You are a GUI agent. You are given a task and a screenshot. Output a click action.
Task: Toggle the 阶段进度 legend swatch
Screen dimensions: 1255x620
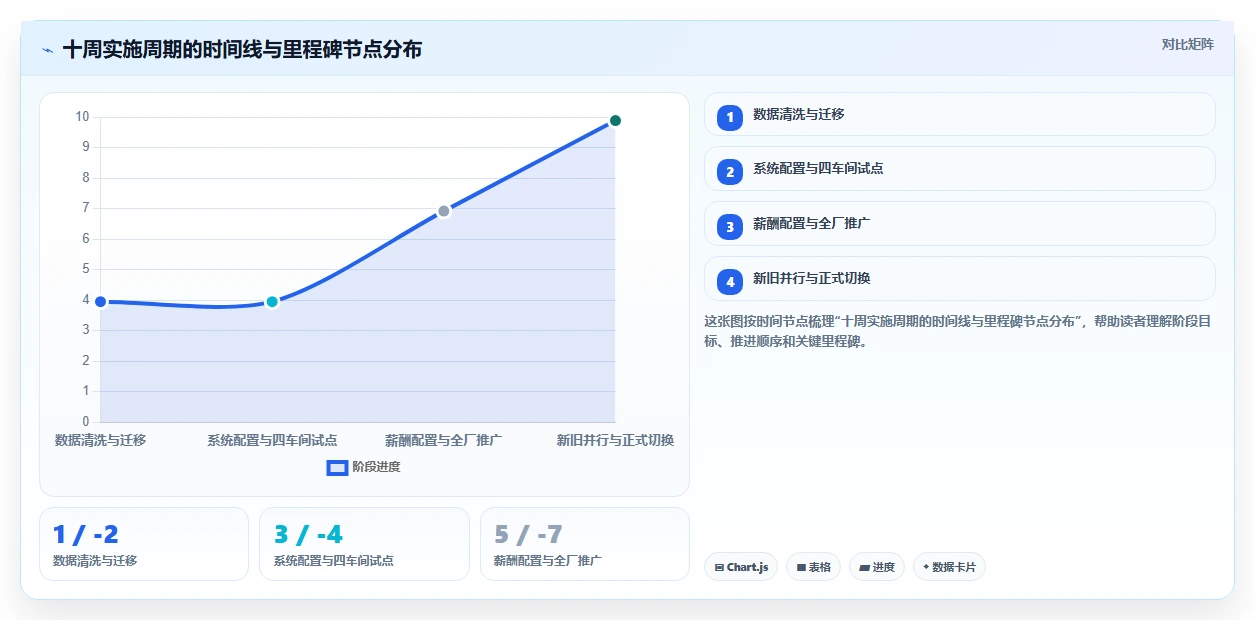(337, 467)
